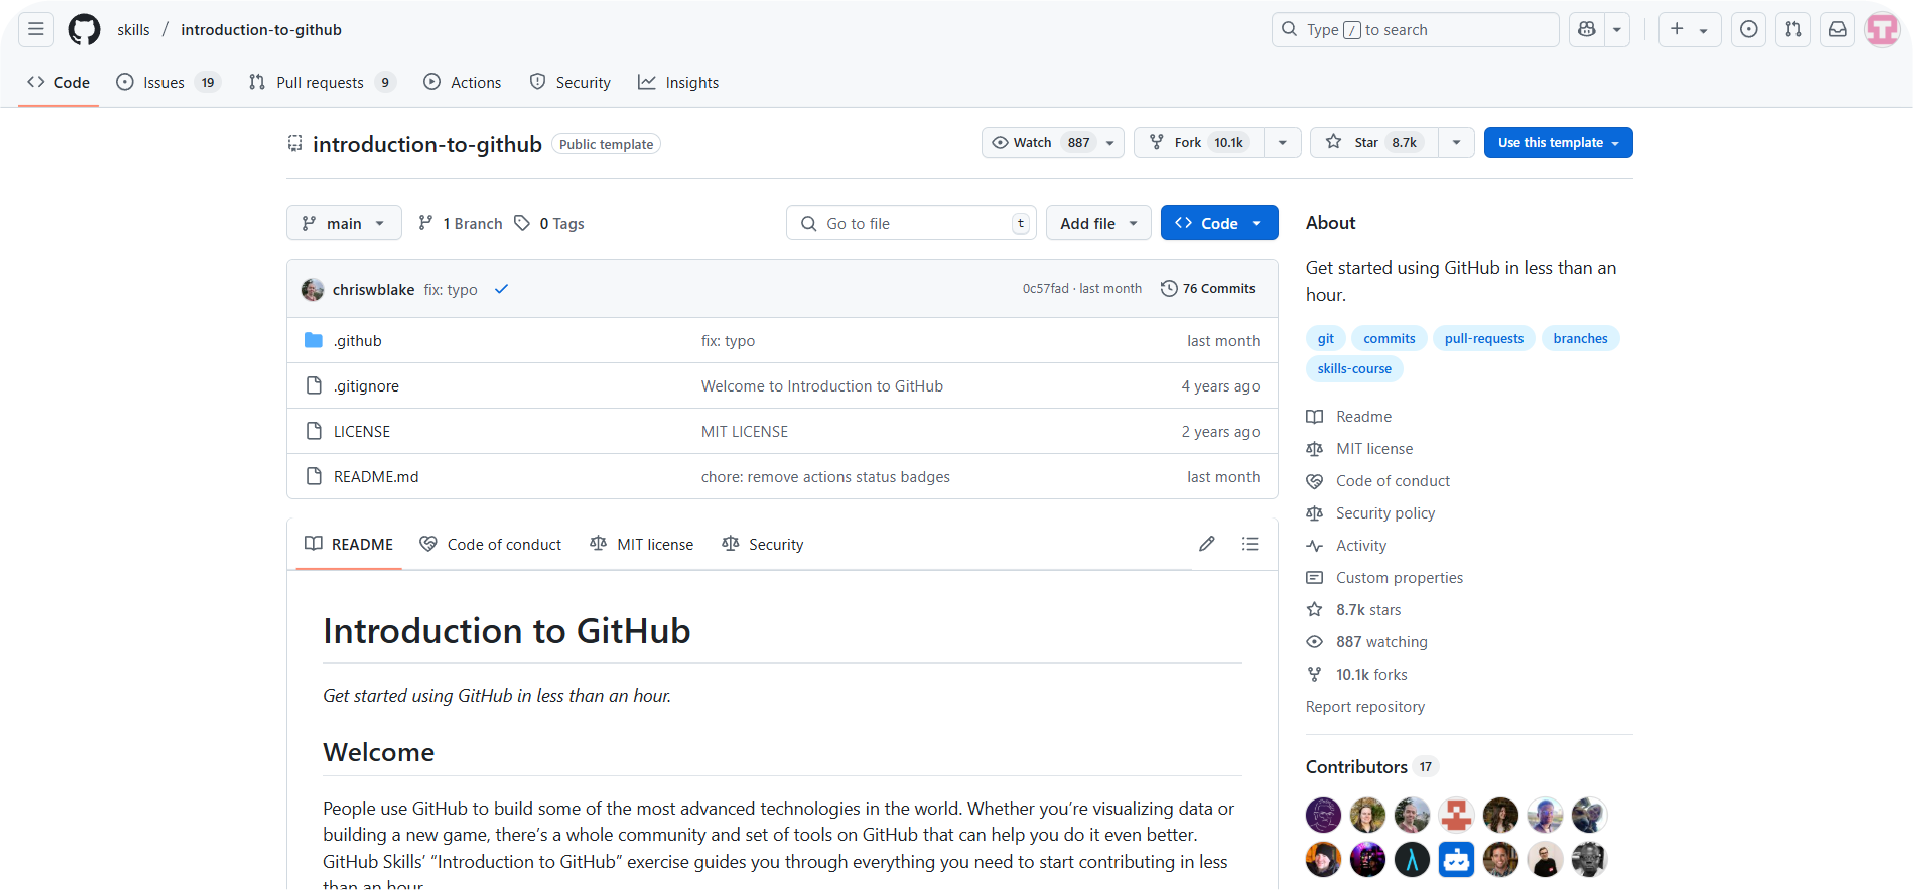Screen dimensions: 1913x890
Task: Open the notifications inbox icon
Action: coord(1838,29)
